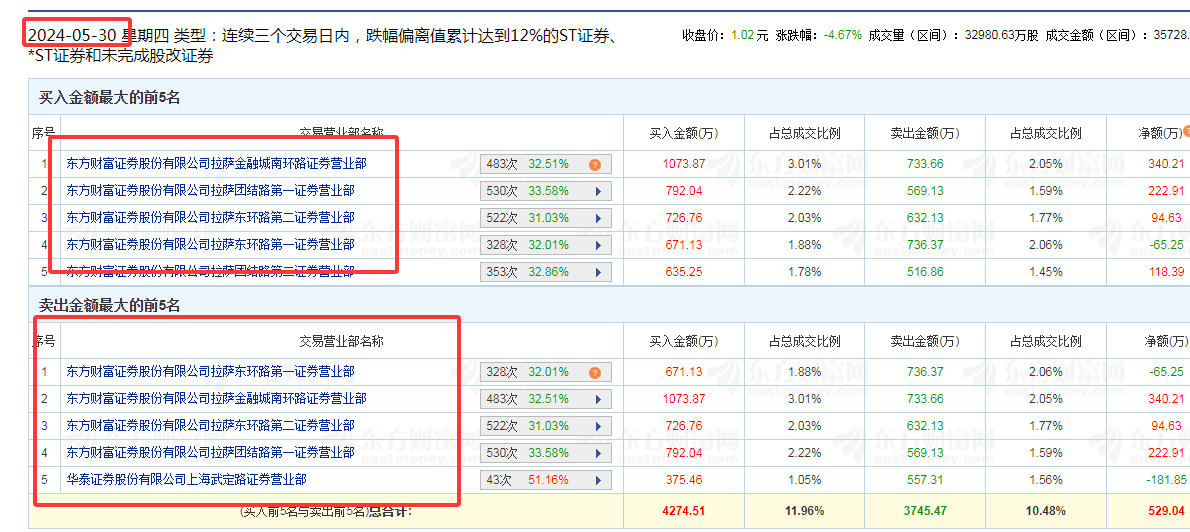
Task: Click 买入金额(万) header in buy table
Action: 684,134
